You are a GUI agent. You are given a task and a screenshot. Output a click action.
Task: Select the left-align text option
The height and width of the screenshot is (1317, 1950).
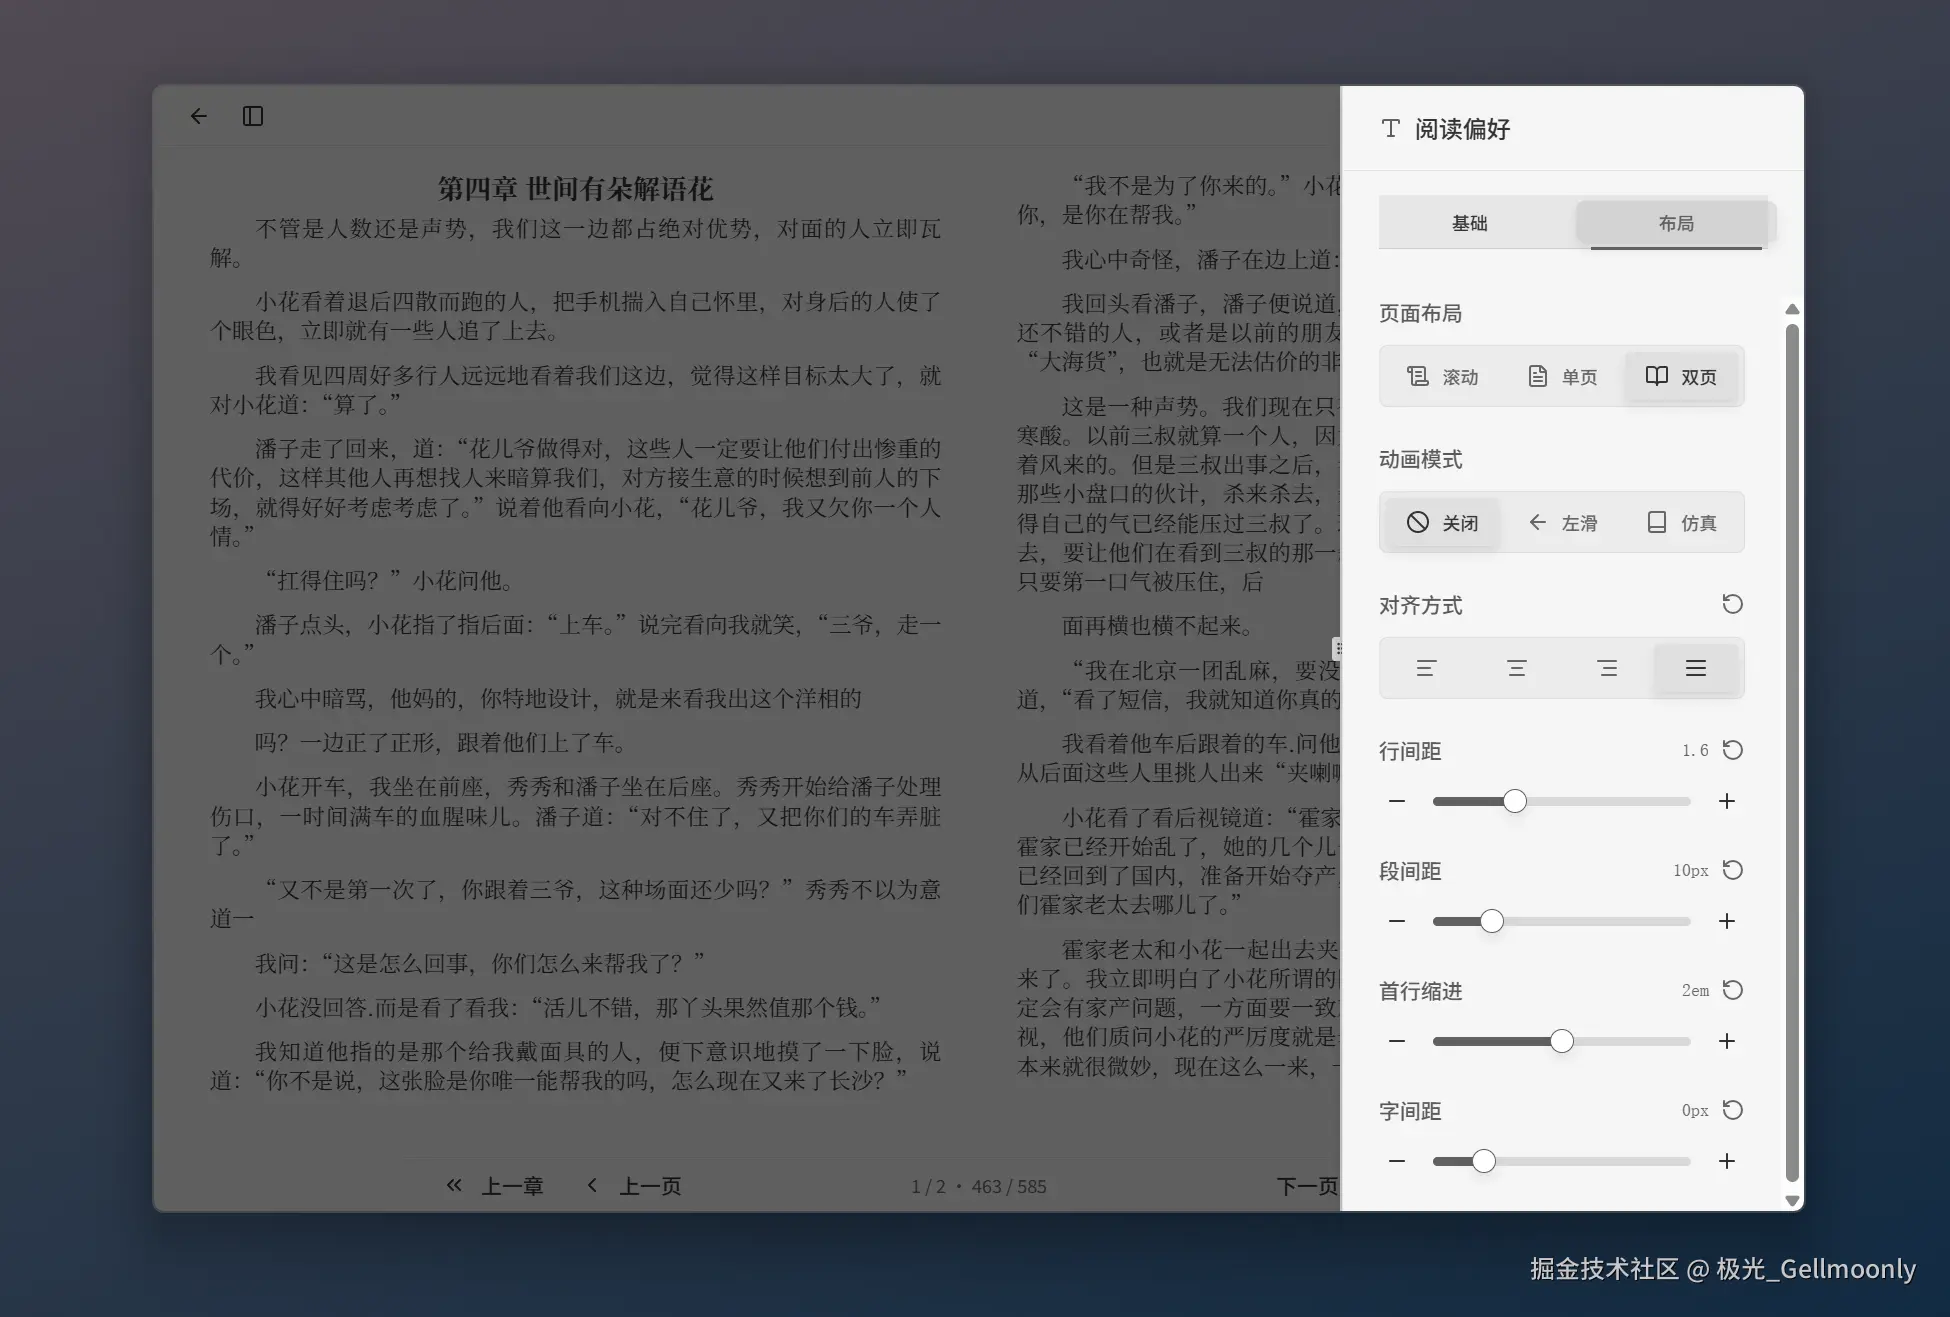click(x=1425, y=668)
